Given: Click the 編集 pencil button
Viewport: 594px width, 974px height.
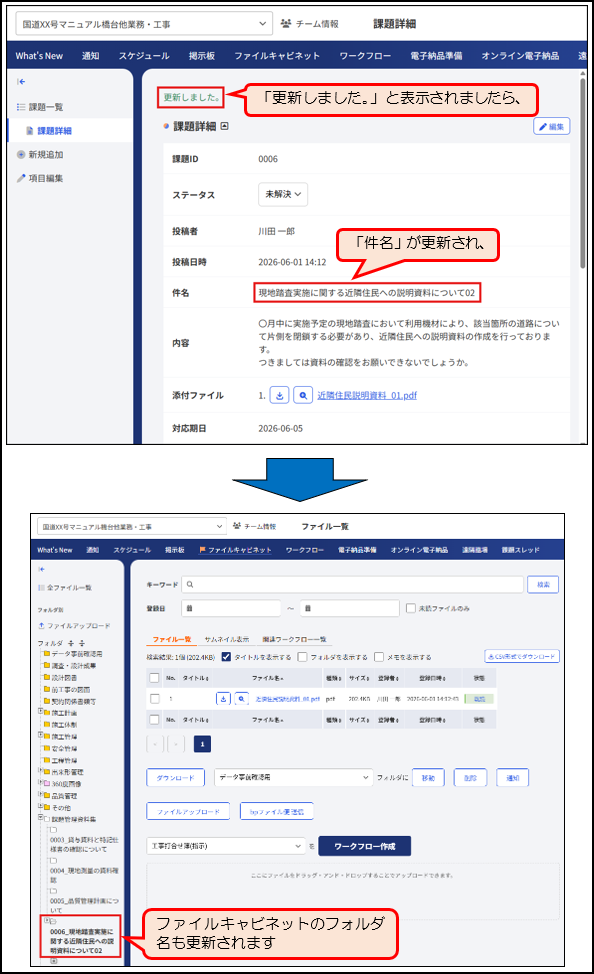Looking at the screenshot, I should [x=552, y=127].
